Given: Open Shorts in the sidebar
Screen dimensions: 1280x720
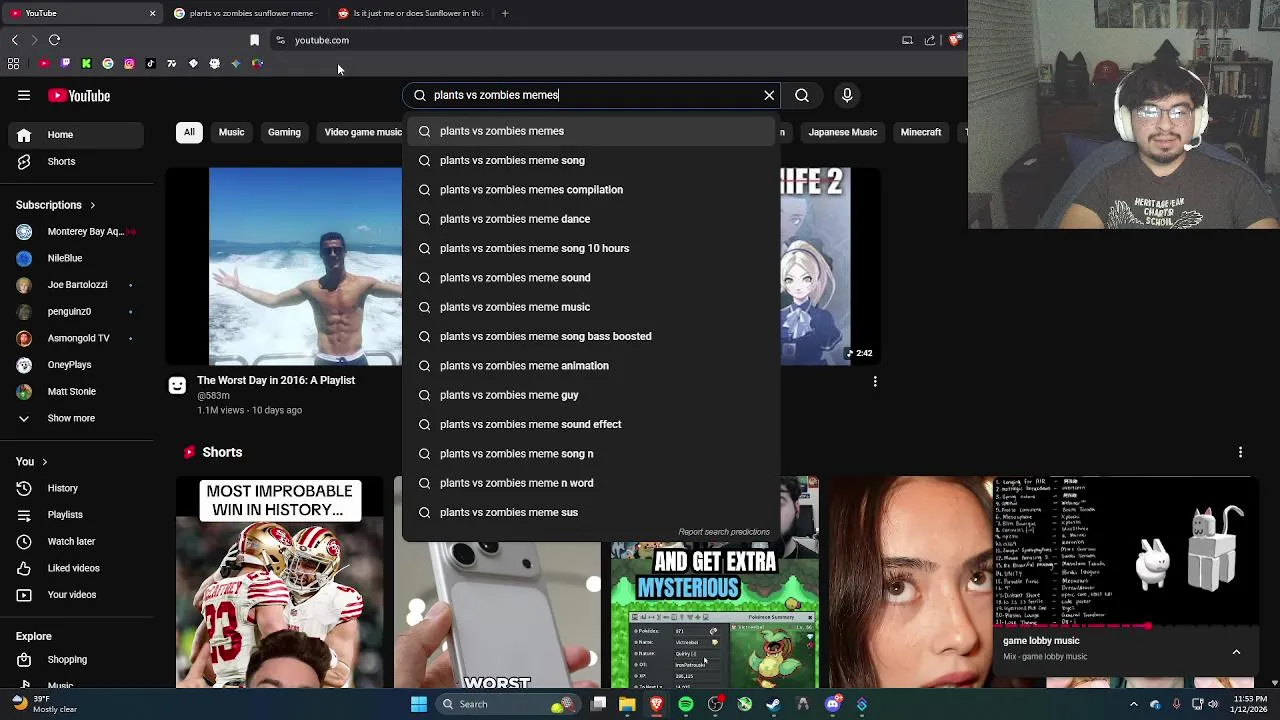Looking at the screenshot, I should tap(76, 162).
